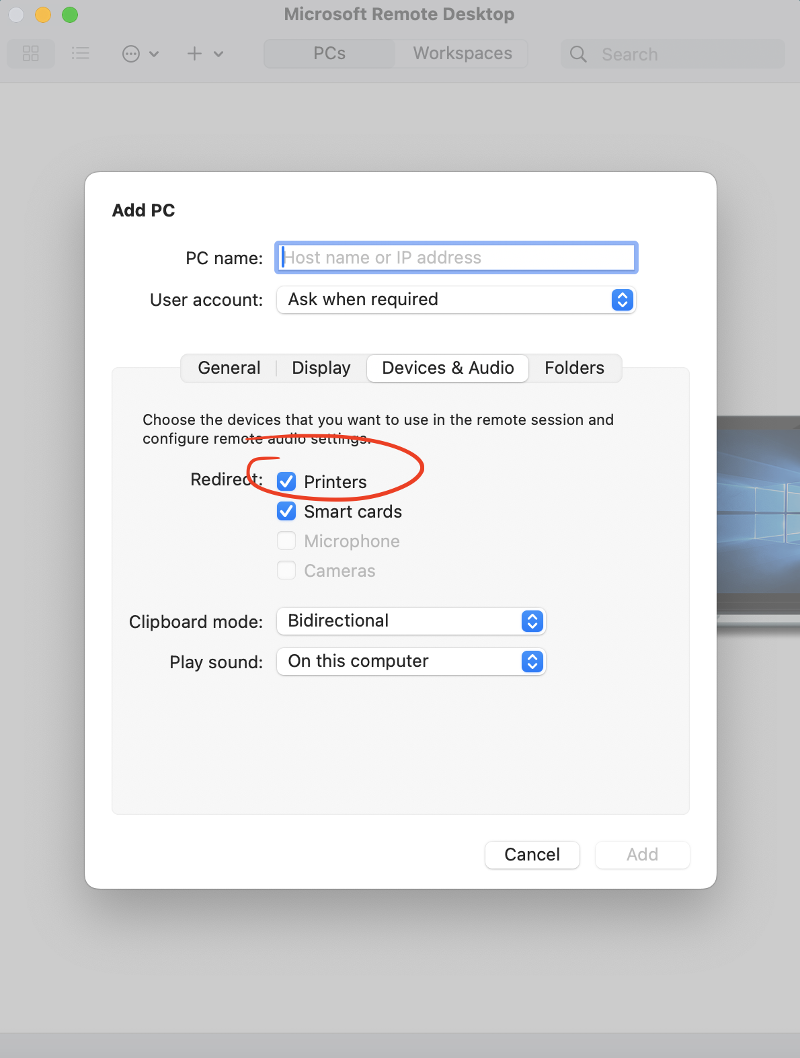
Task: Click the yellow minimize window button
Action: pos(43,14)
